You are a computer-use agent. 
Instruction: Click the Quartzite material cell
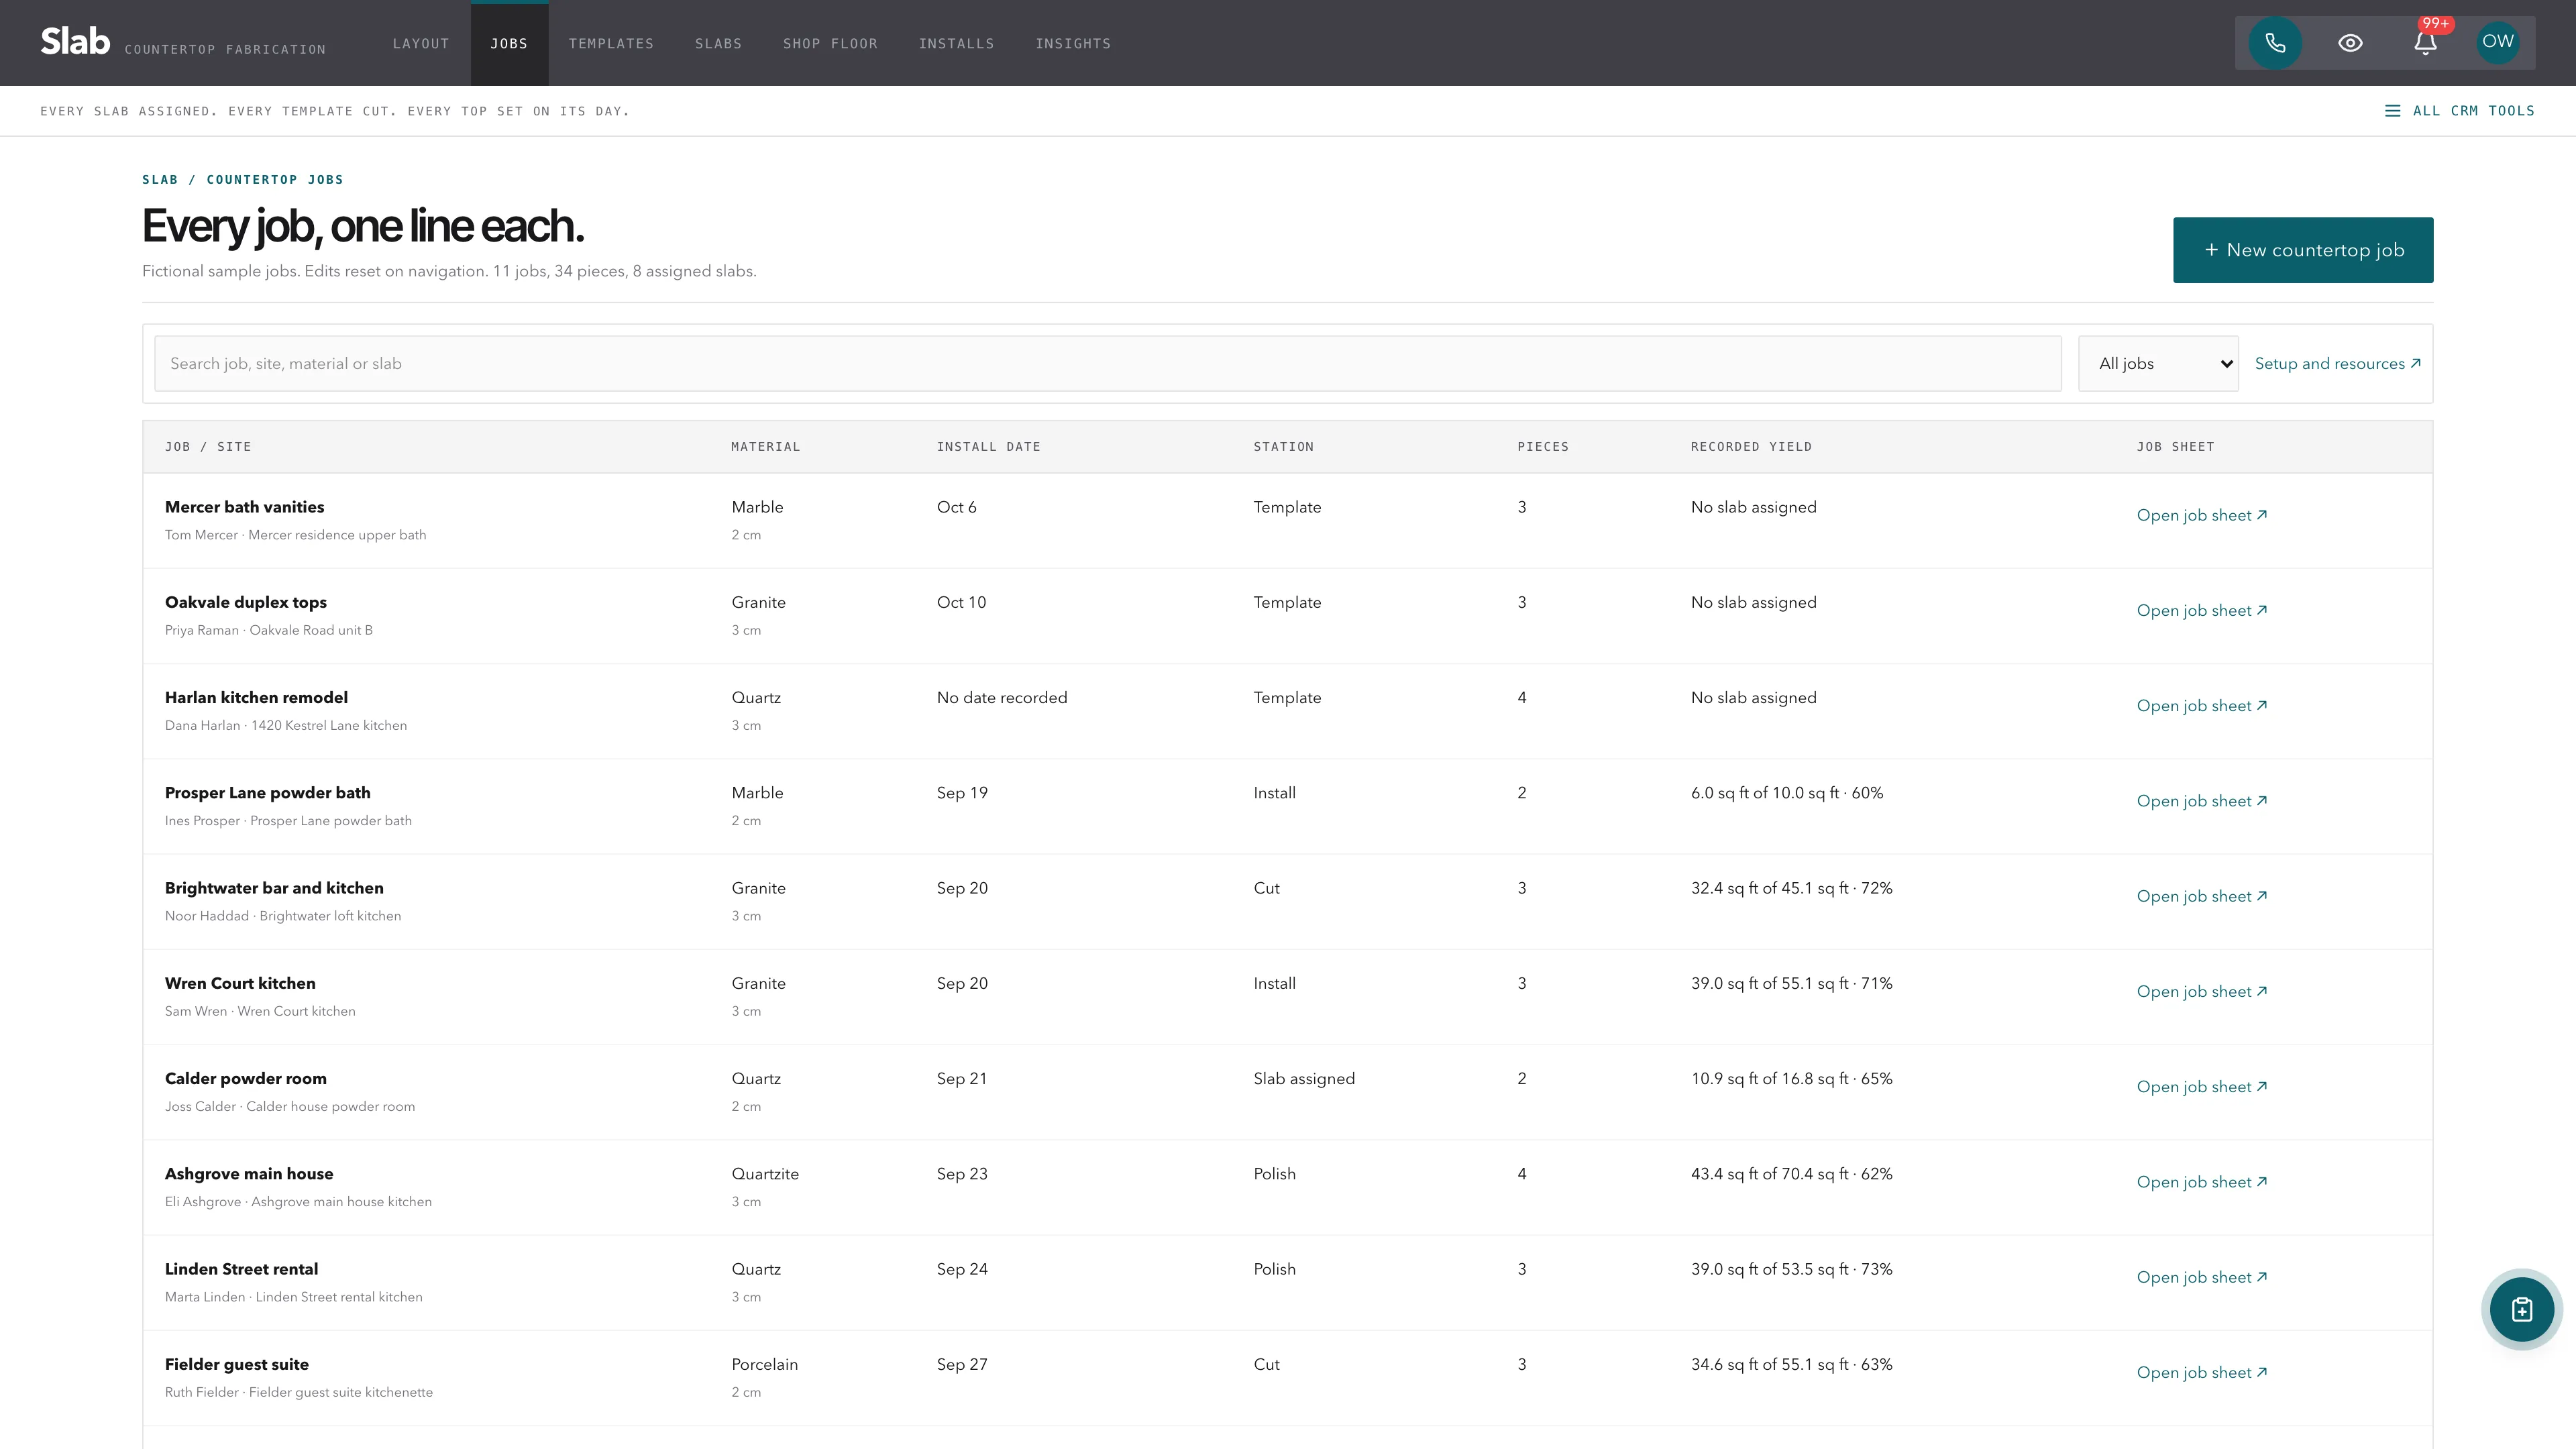764,1173
